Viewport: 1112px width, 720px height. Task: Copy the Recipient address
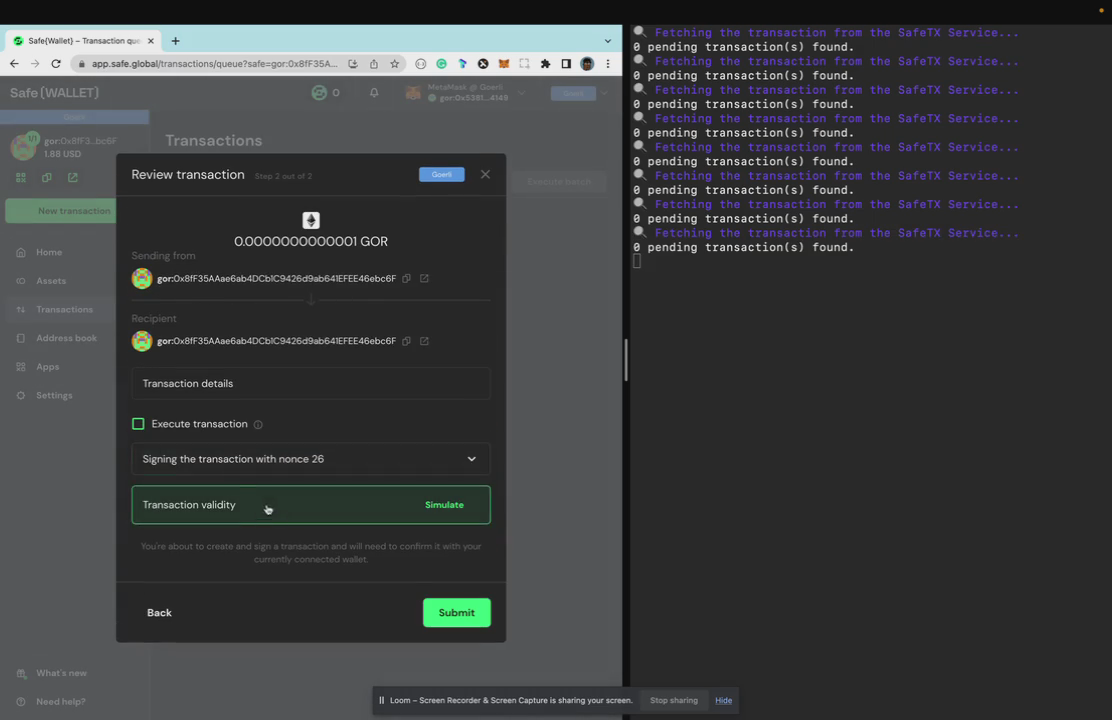[406, 341]
